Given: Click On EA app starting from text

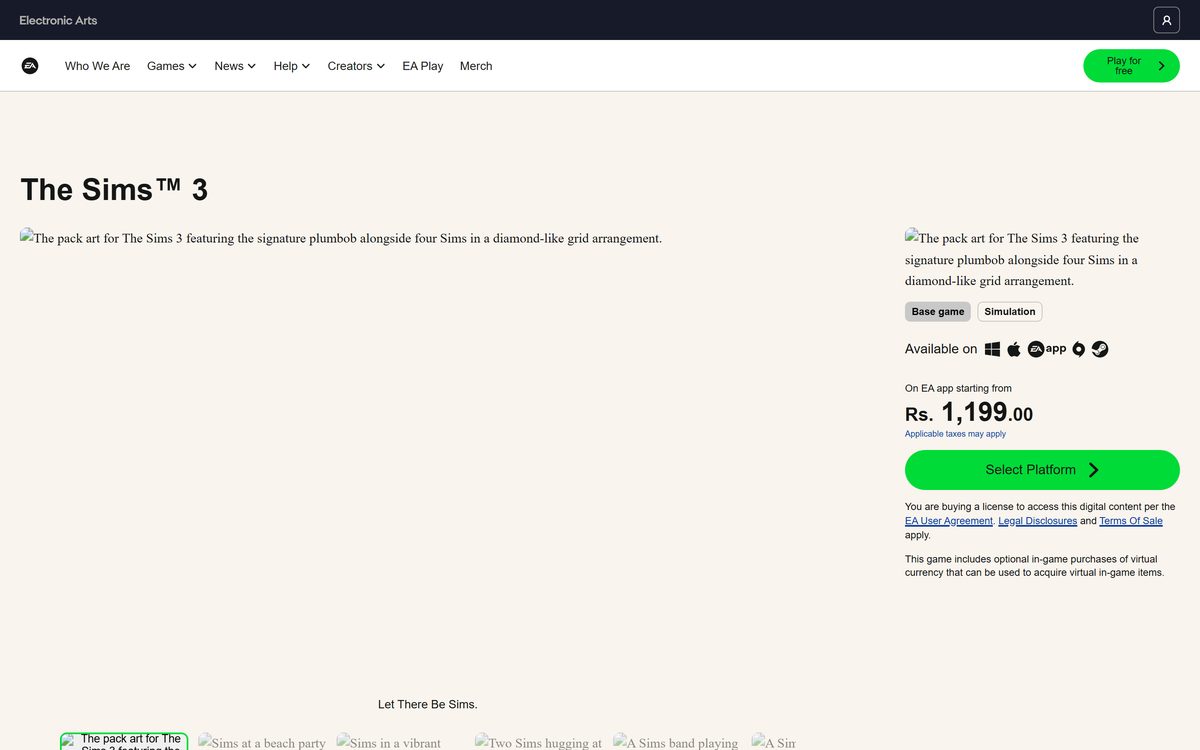Looking at the screenshot, I should tap(958, 388).
